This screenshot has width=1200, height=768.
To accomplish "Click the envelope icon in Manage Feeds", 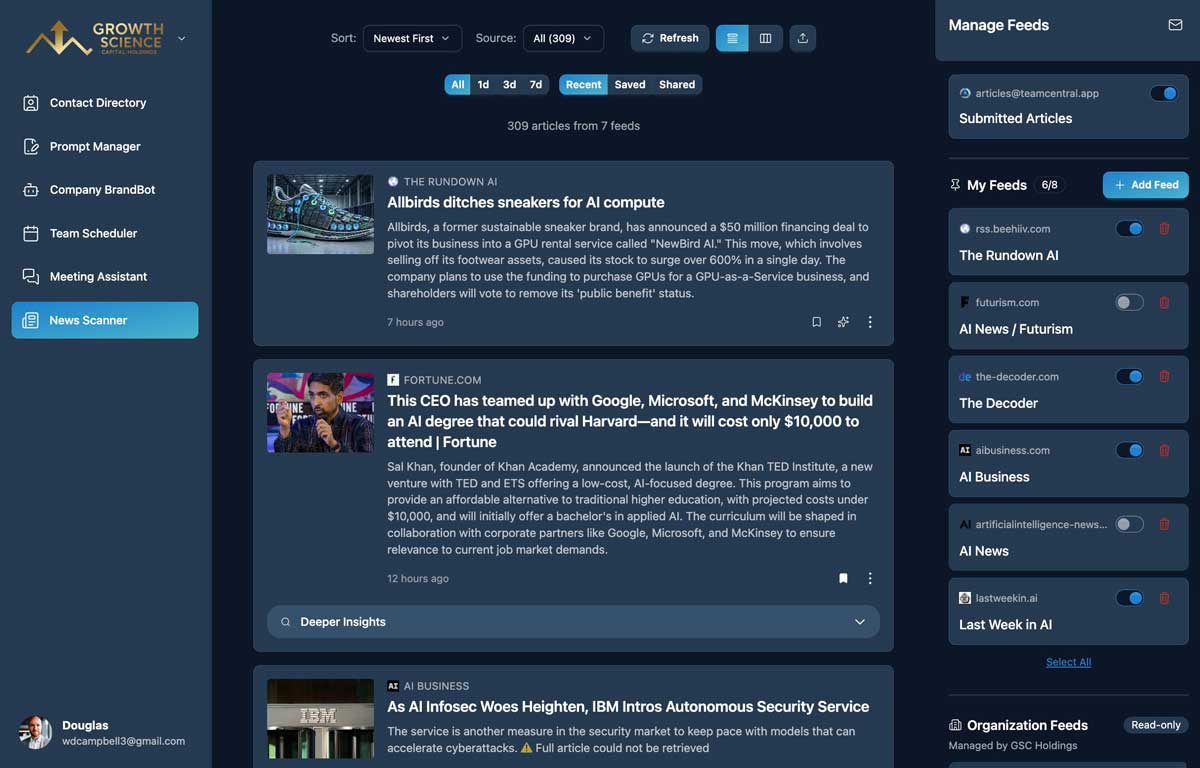I will click(1176, 25).
